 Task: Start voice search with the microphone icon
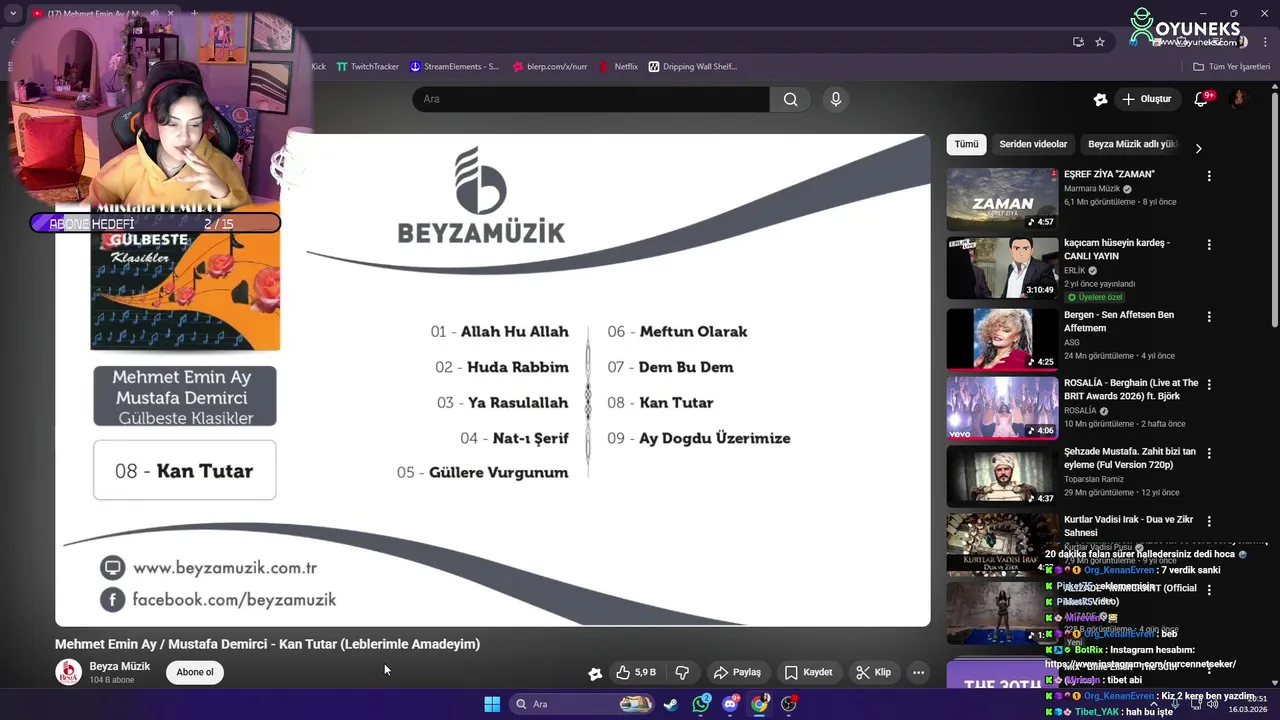(836, 99)
